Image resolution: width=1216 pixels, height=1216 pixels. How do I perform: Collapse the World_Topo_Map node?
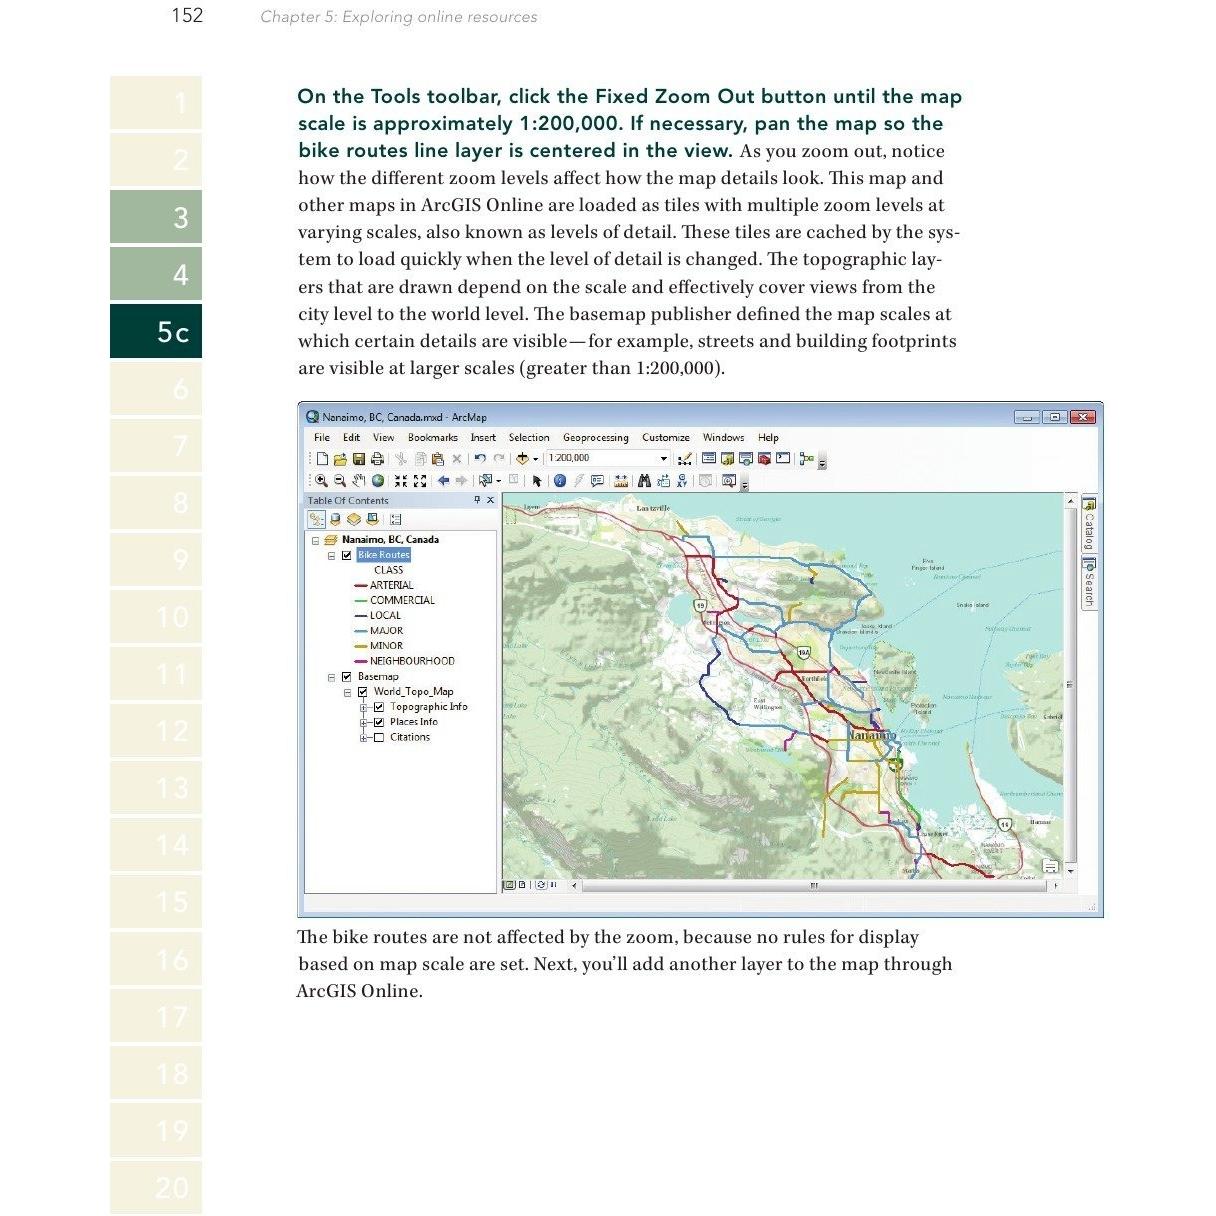348,692
